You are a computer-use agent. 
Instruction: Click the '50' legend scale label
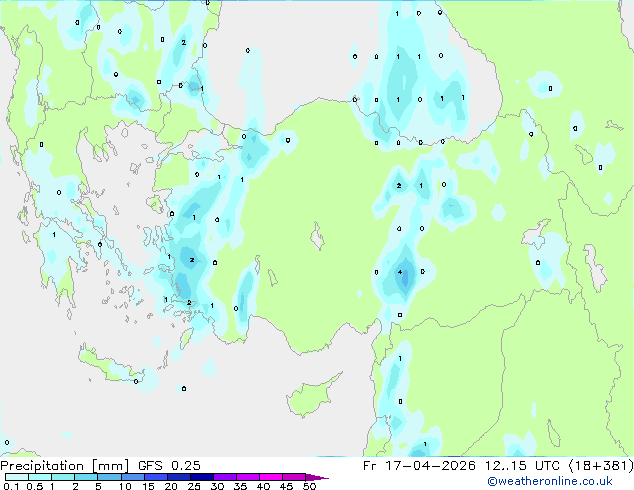pyautogui.click(x=309, y=486)
